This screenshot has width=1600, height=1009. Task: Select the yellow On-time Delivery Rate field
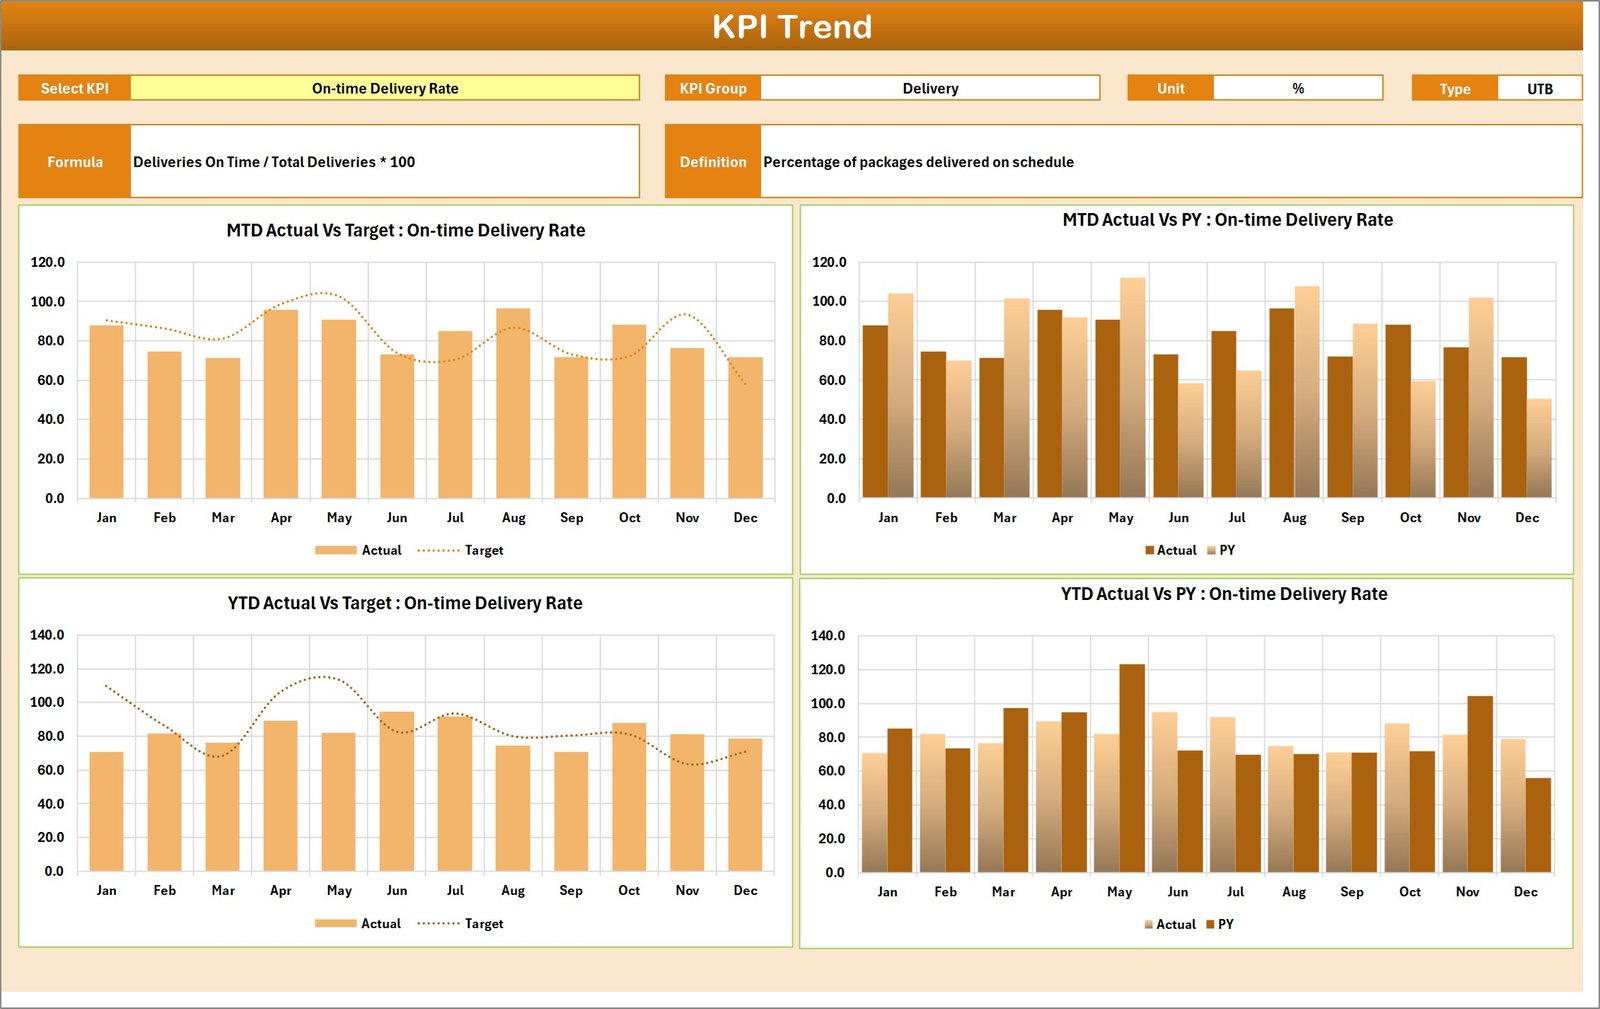385,88
